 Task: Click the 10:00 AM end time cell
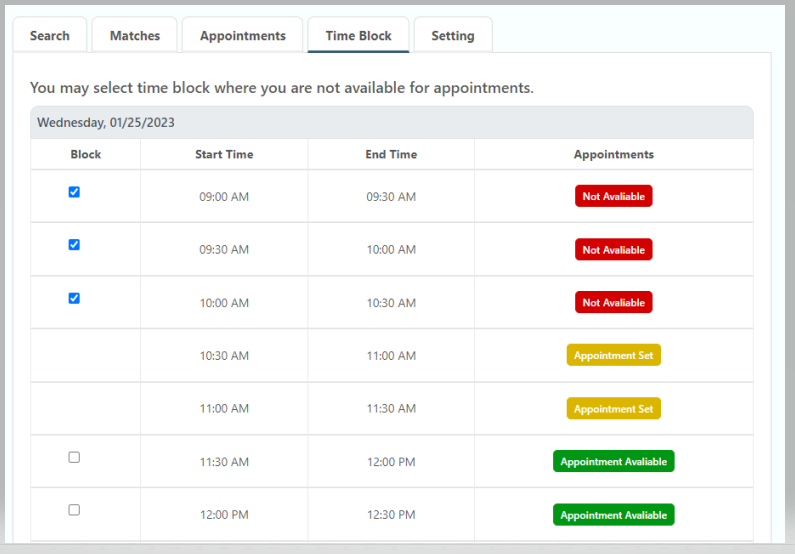391,249
